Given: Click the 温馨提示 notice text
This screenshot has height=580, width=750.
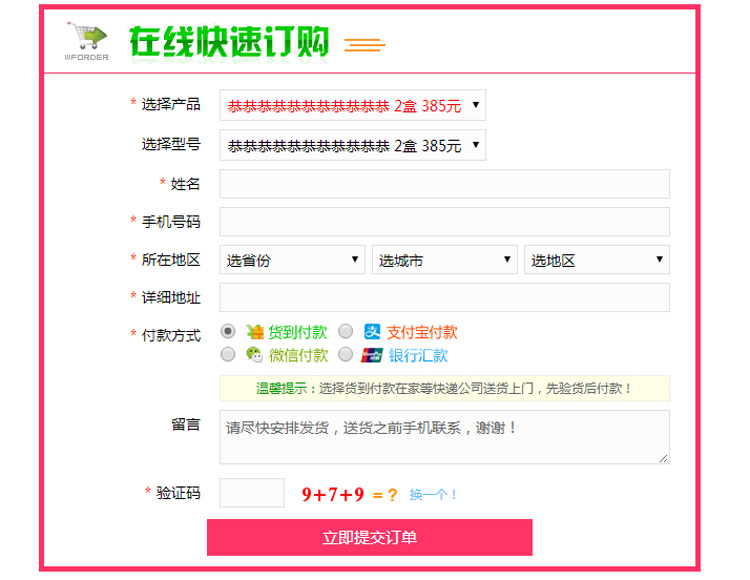Looking at the screenshot, I should coord(444,388).
